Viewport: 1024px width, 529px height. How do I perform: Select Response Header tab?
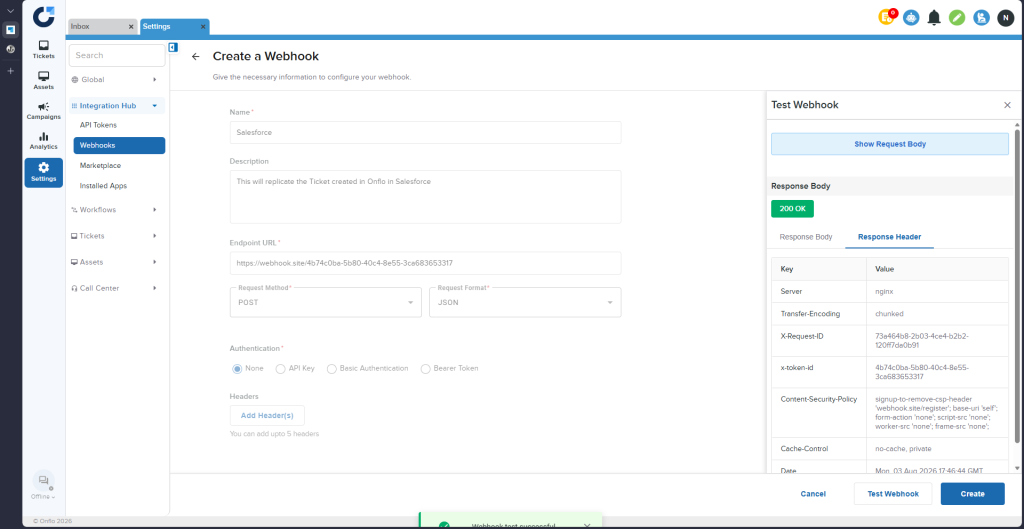click(x=889, y=237)
